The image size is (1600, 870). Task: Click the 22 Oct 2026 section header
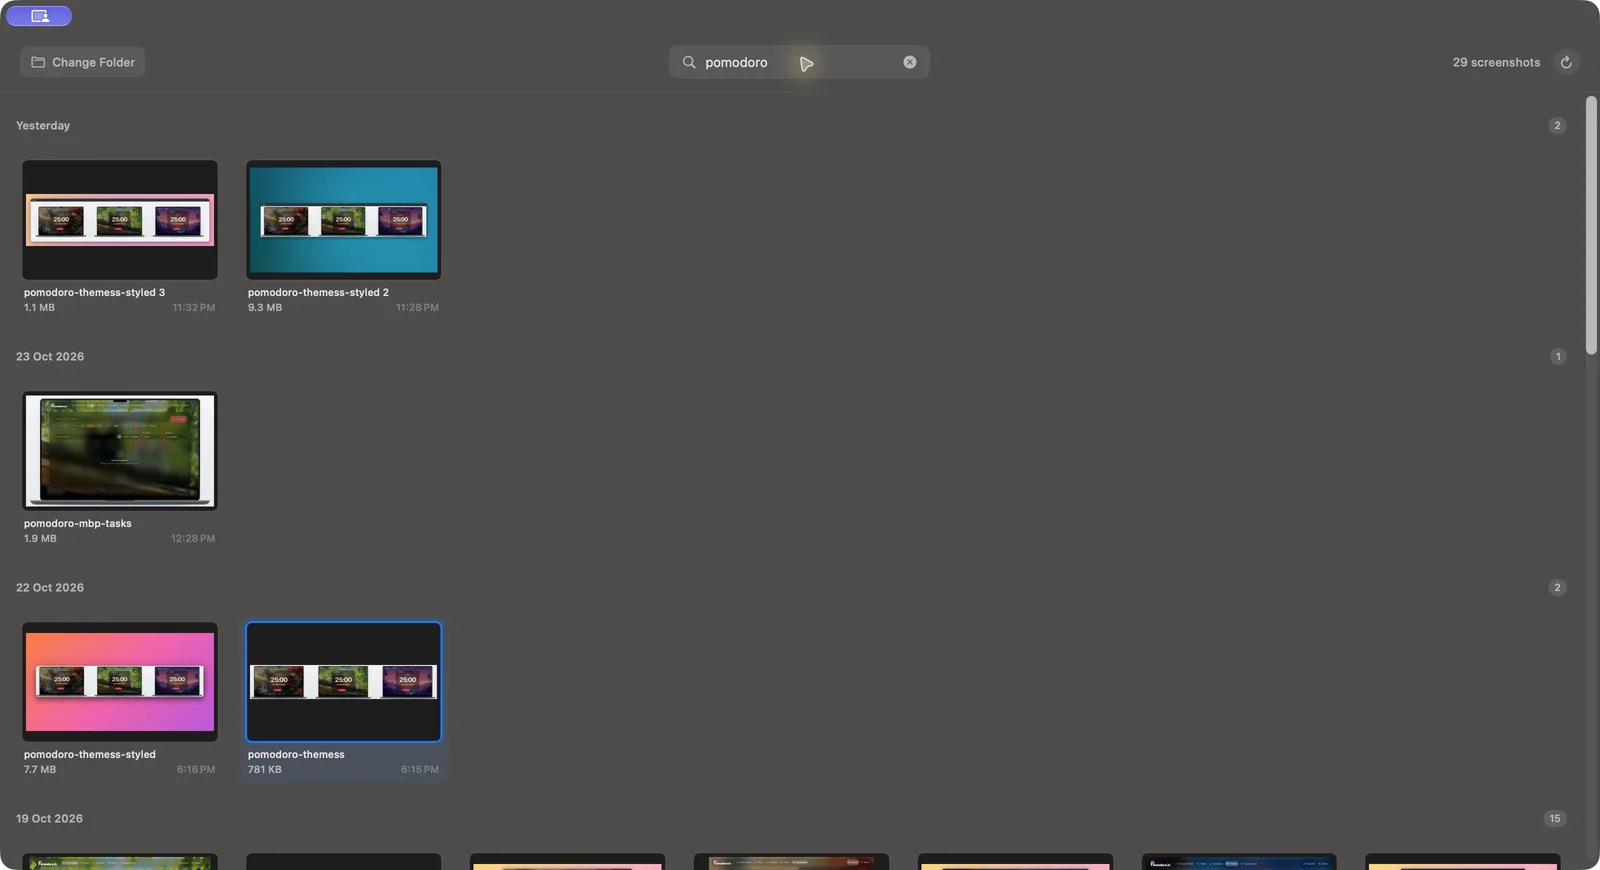tap(50, 588)
